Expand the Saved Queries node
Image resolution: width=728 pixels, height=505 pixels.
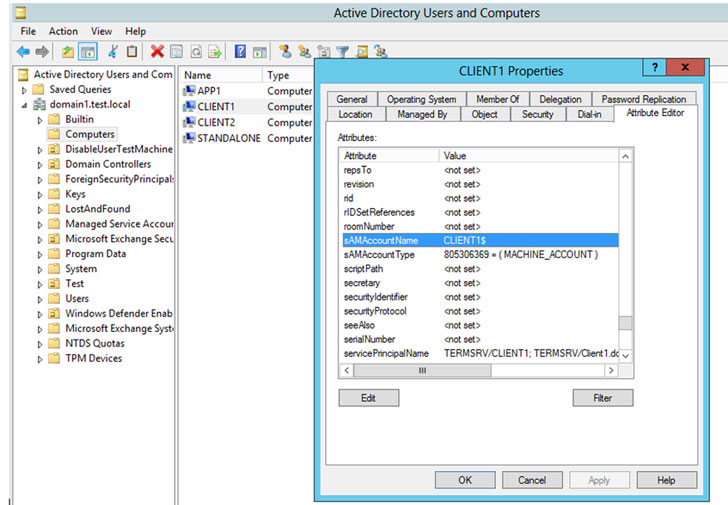click(25, 89)
